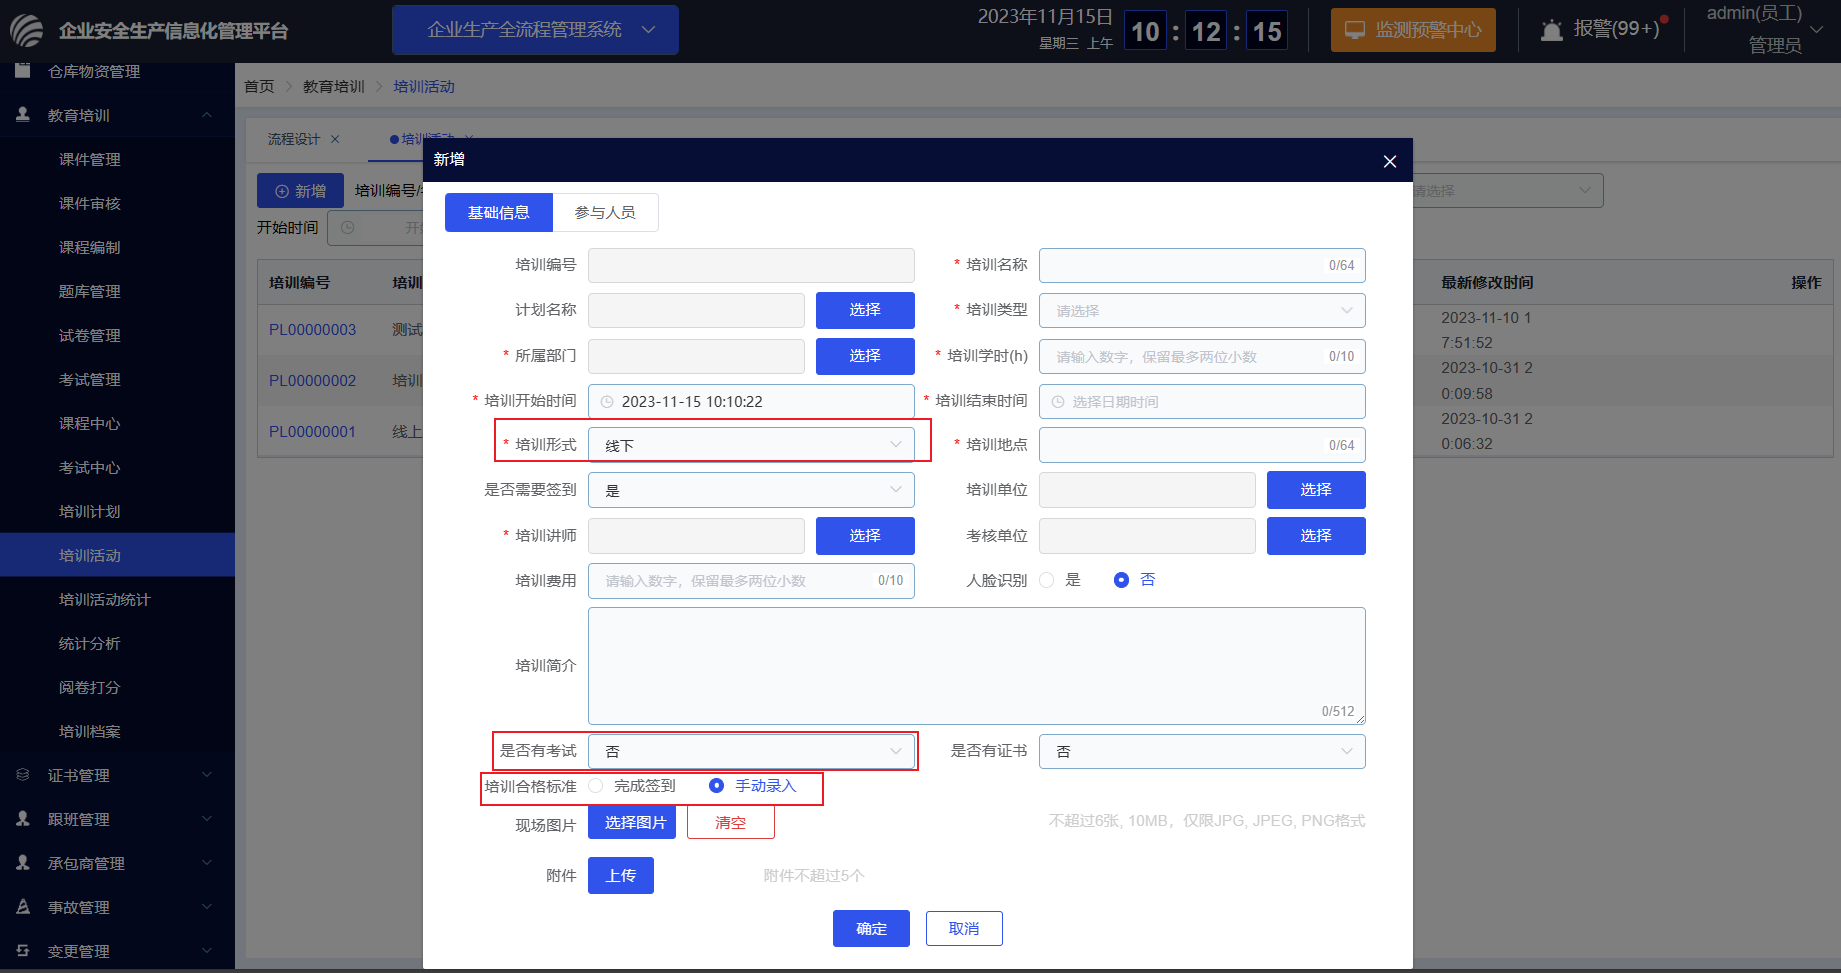Open the 是否有考试 dropdown
Viewport: 1841px width, 973px height.
pyautogui.click(x=751, y=752)
